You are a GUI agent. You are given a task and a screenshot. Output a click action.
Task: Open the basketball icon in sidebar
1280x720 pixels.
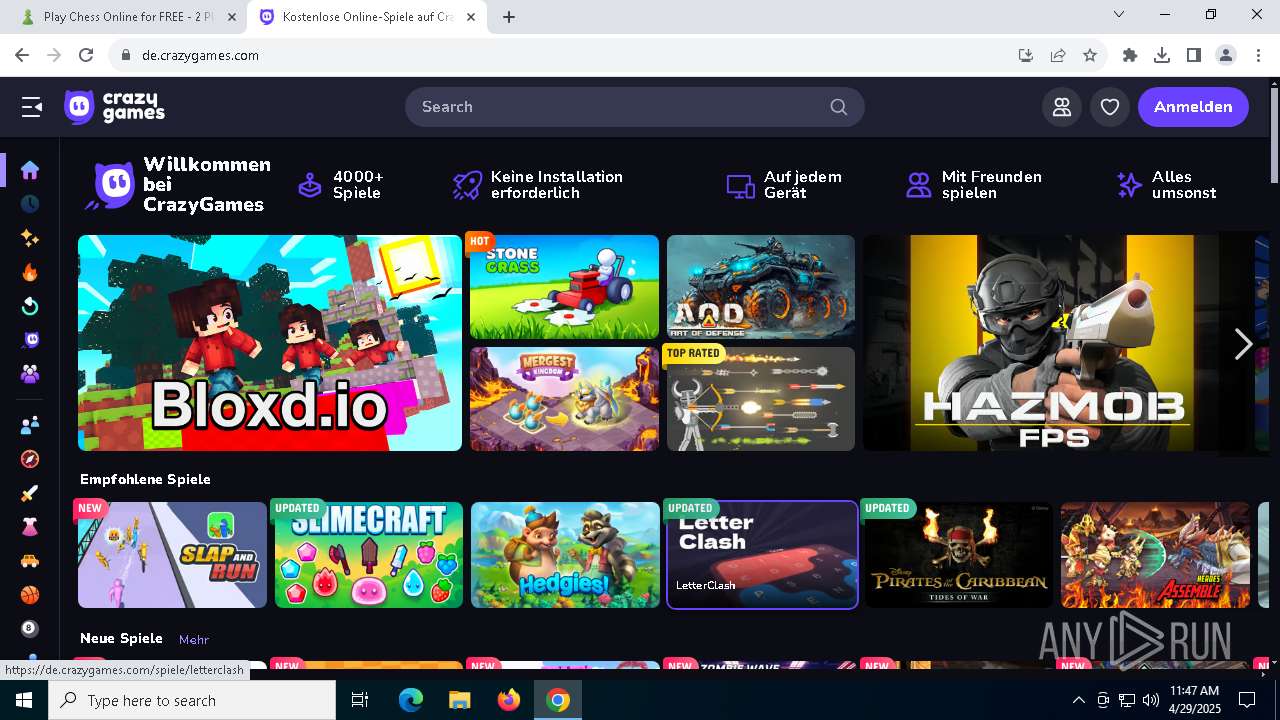click(x=30, y=595)
